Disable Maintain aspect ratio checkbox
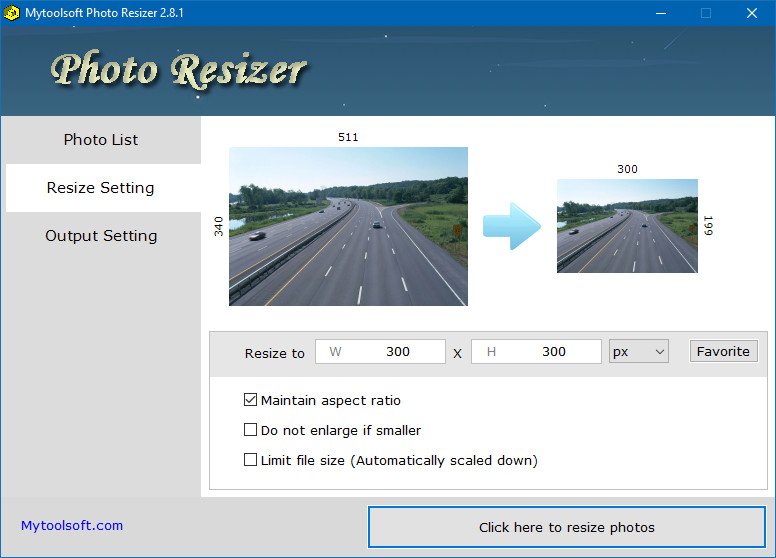Image resolution: width=776 pixels, height=558 pixels. [x=250, y=400]
